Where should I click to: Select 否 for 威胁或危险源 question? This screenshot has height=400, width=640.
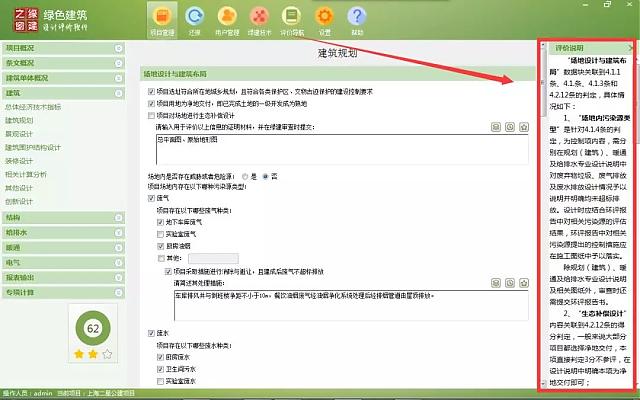265,177
